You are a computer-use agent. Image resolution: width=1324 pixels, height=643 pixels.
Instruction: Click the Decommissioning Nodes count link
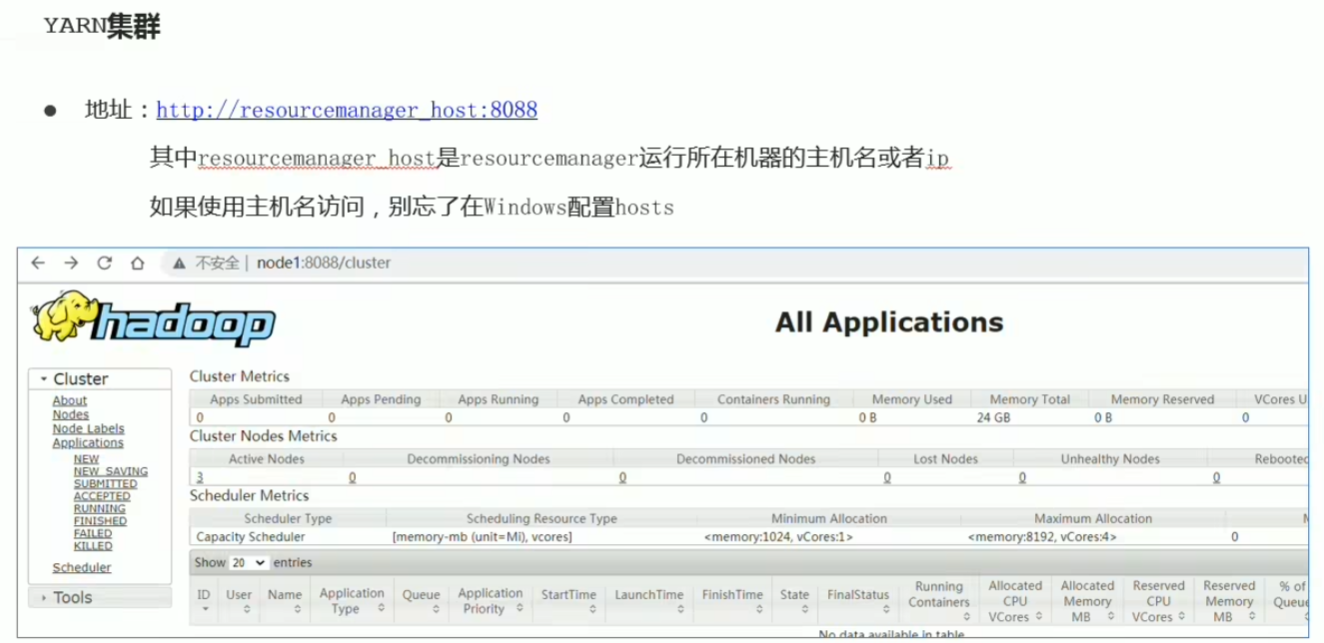coord(352,478)
